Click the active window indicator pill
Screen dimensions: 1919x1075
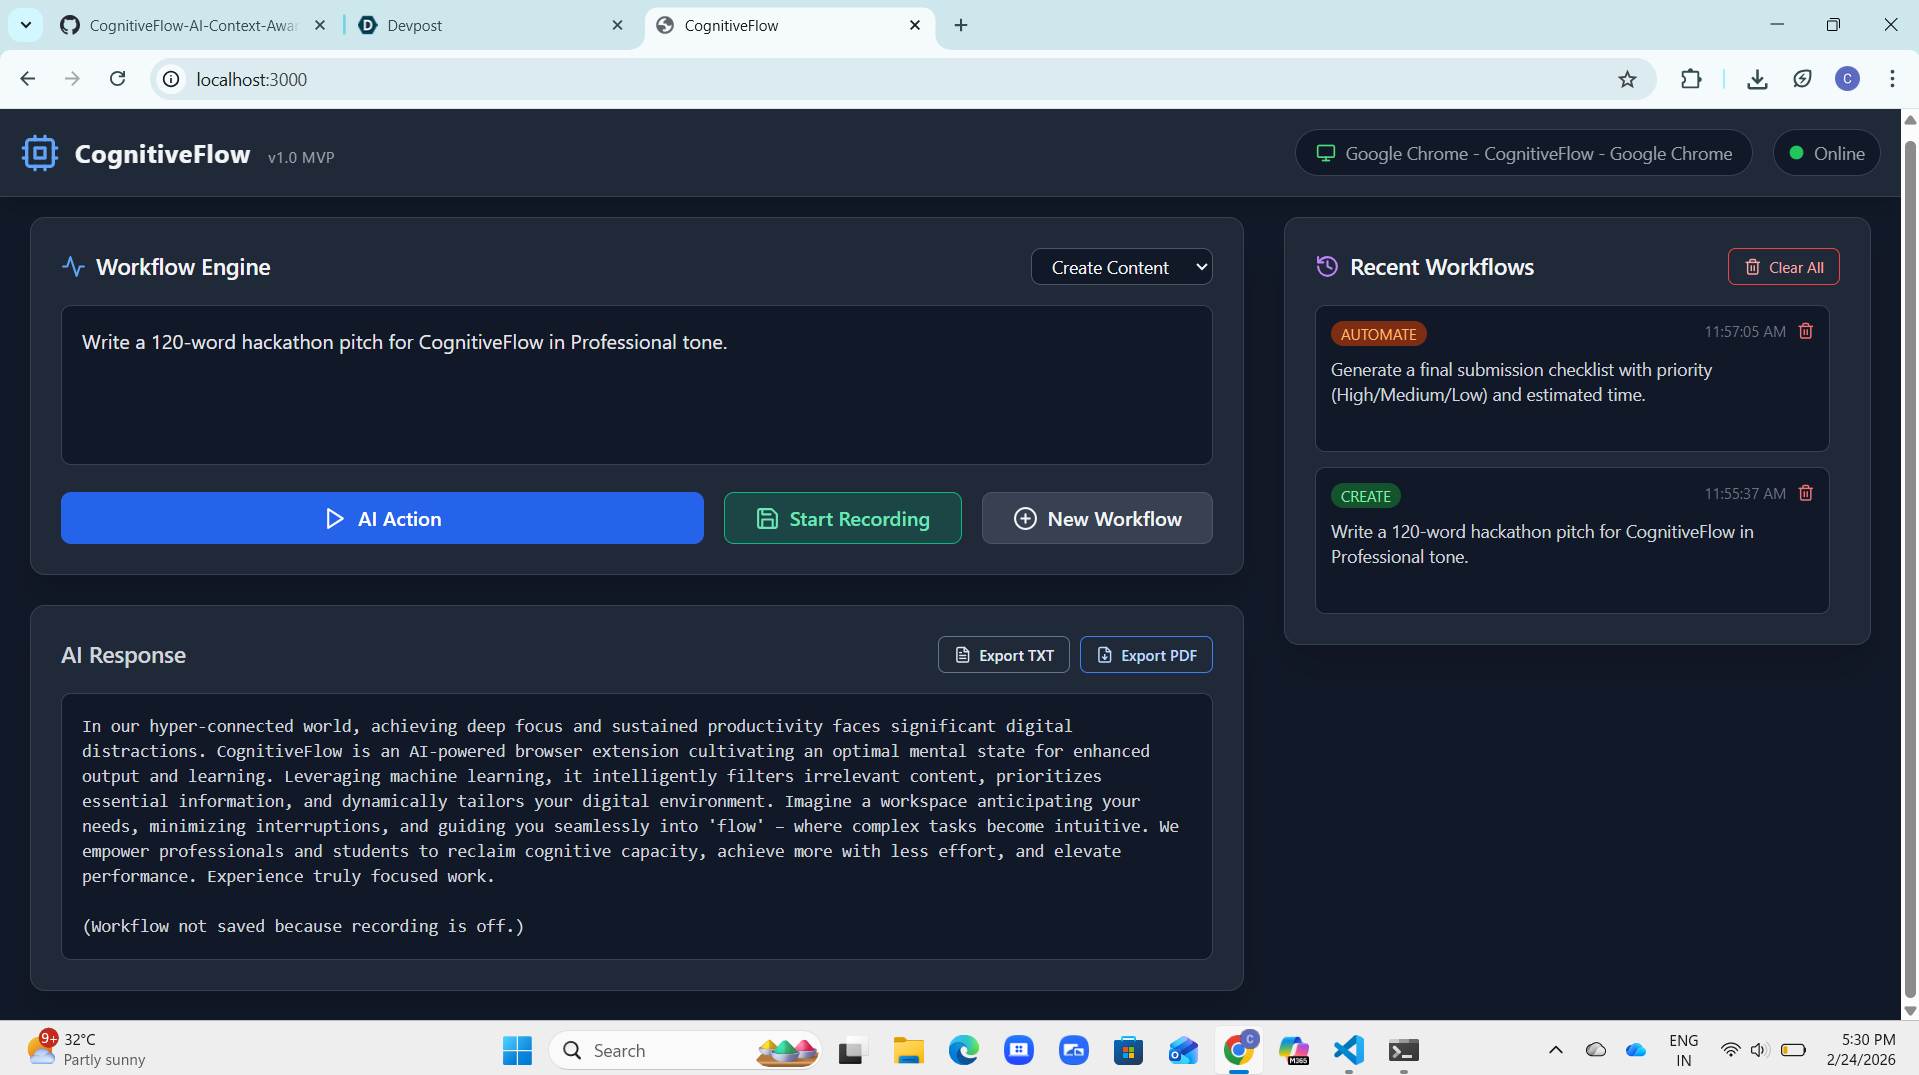point(1524,153)
